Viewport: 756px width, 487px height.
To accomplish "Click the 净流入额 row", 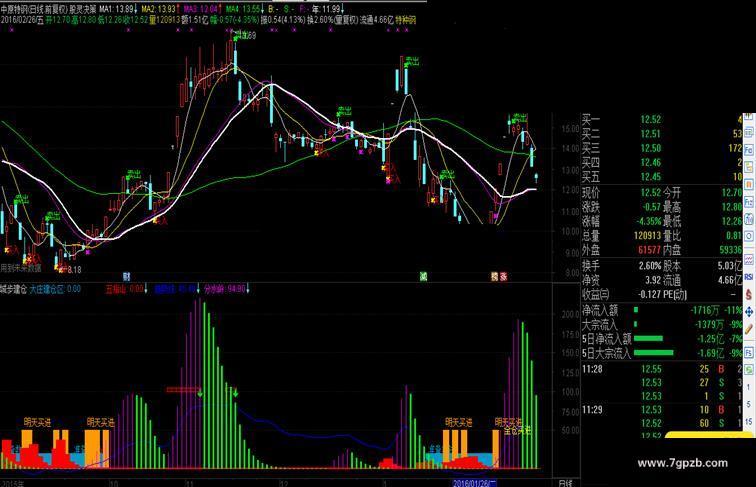I will pos(662,310).
